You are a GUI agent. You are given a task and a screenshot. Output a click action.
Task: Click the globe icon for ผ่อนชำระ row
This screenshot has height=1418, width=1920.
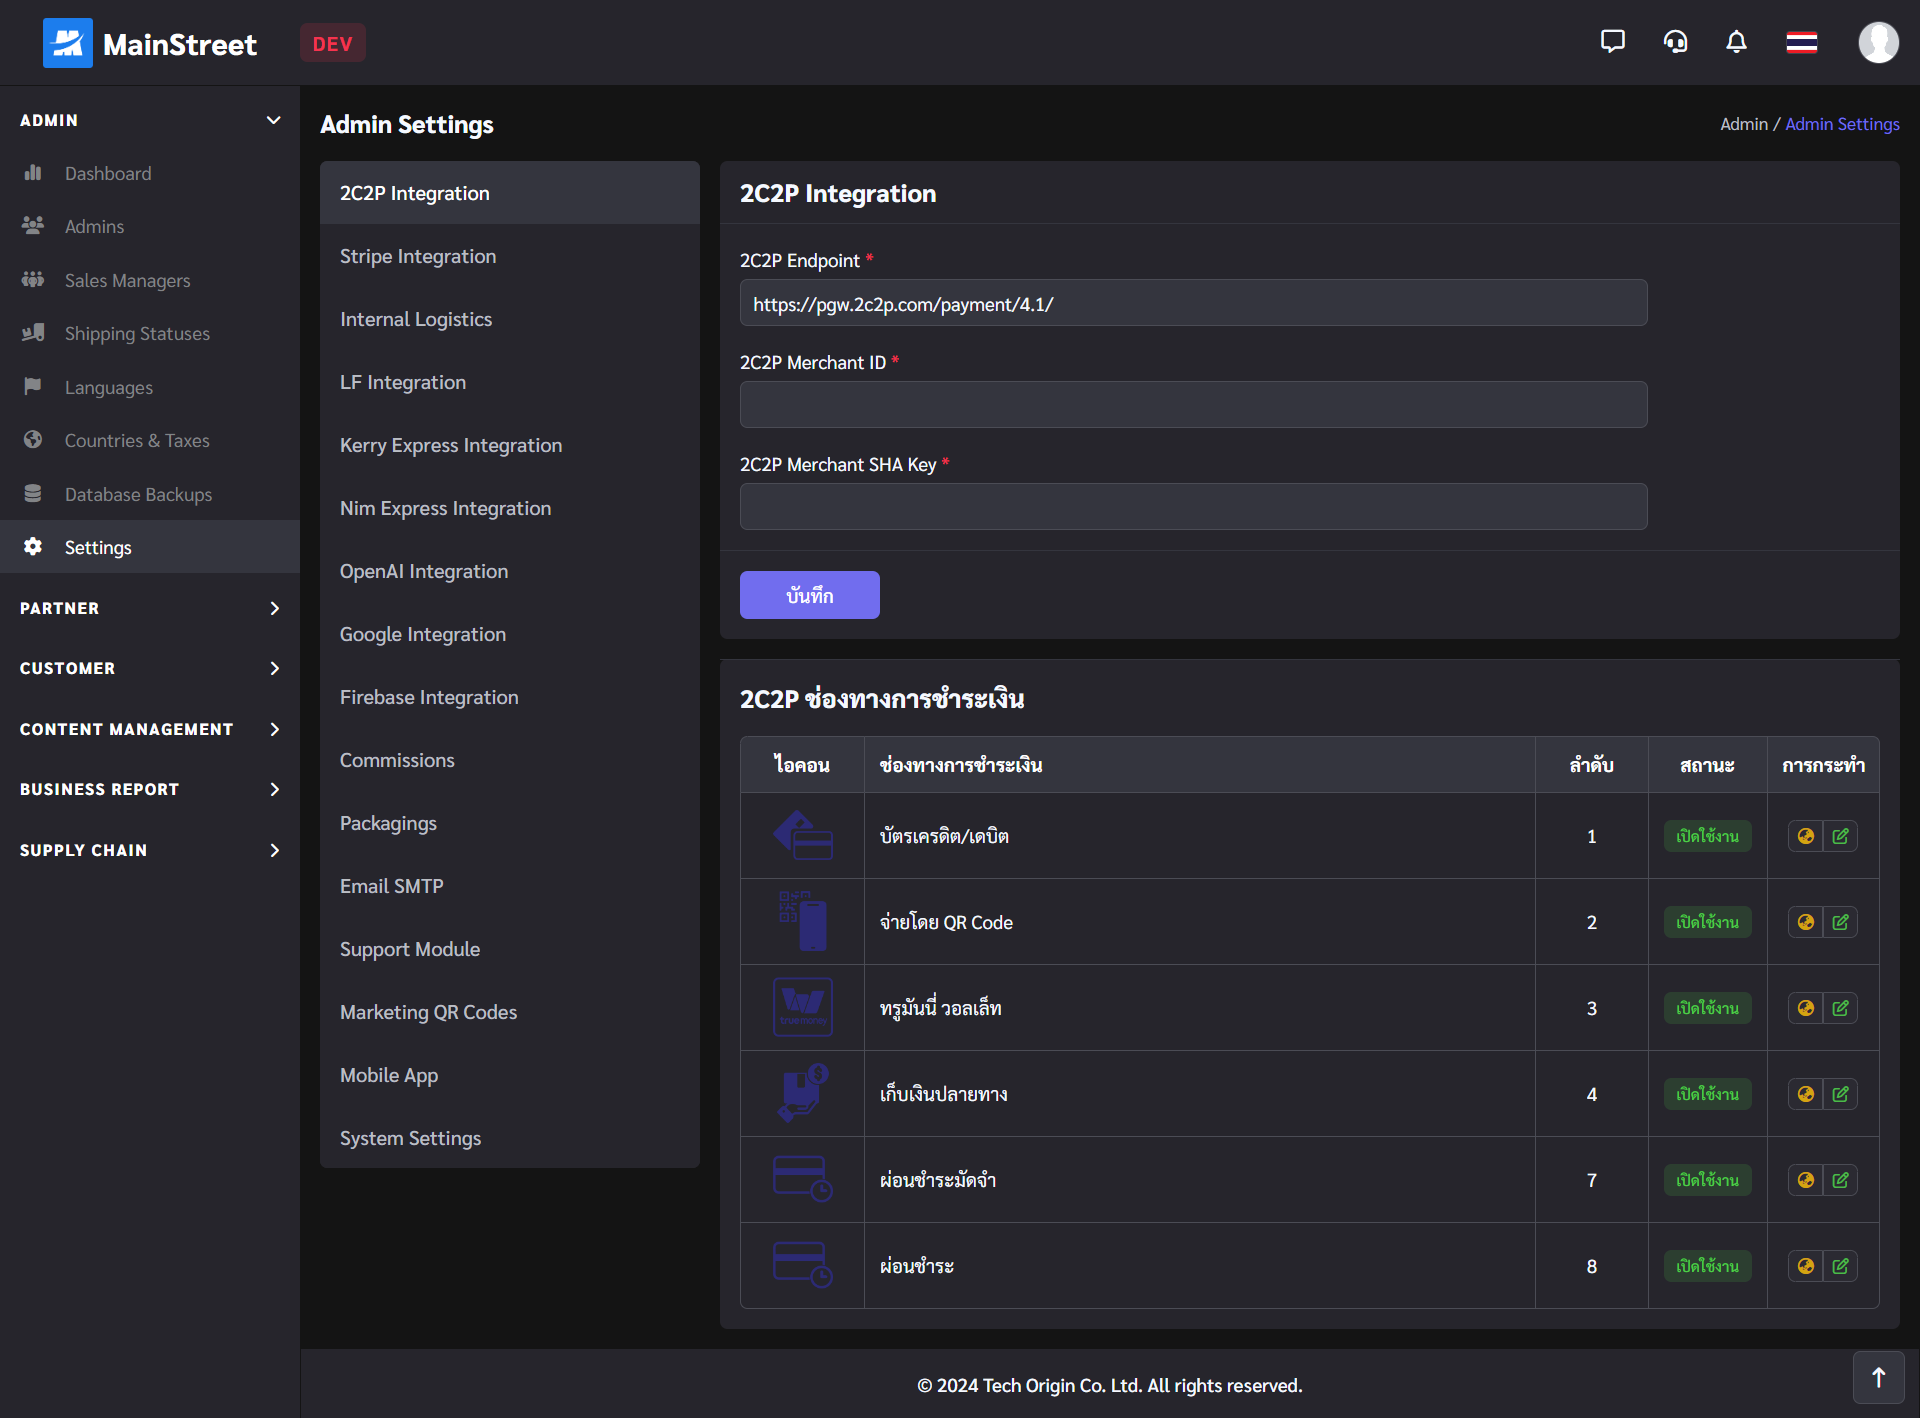(x=1806, y=1266)
